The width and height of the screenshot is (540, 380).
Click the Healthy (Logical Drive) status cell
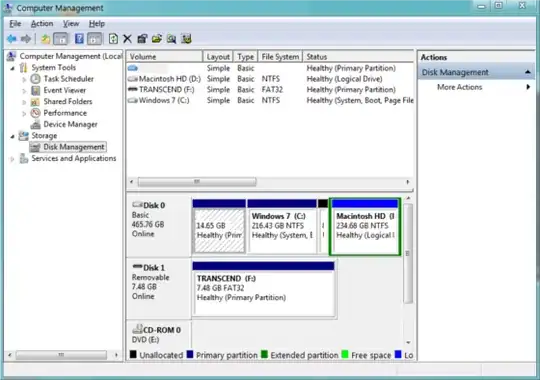tap(344, 79)
